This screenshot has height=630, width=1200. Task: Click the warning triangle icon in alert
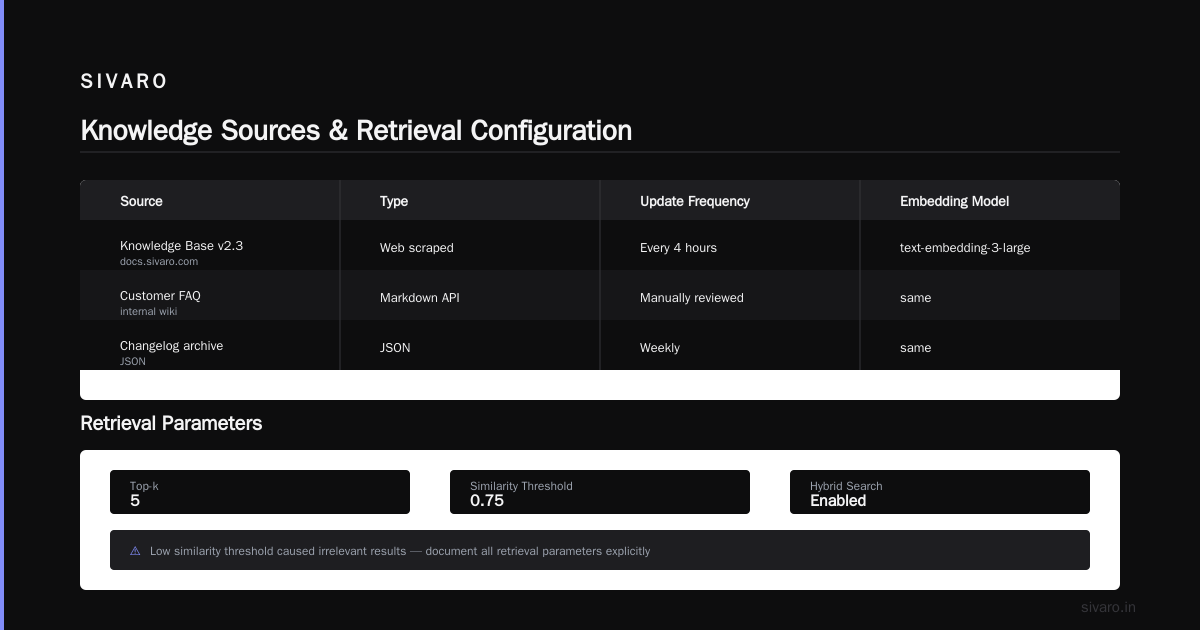(x=135, y=551)
